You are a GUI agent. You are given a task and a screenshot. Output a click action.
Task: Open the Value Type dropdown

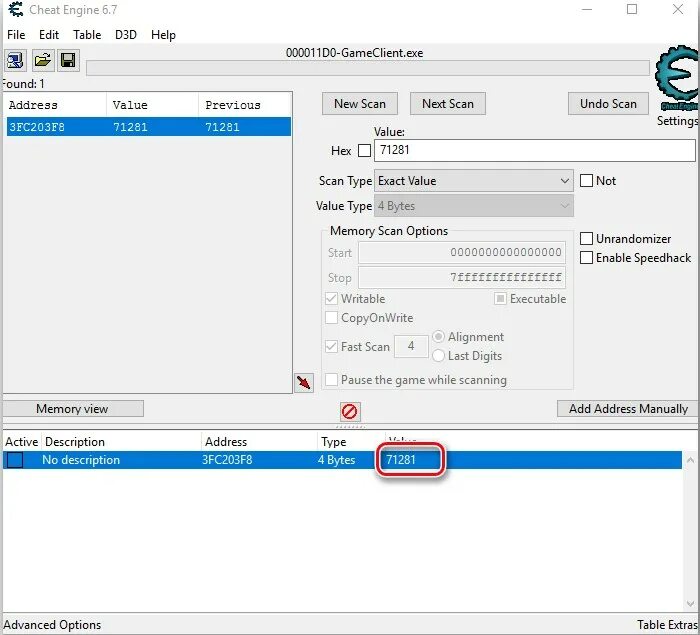pos(474,206)
